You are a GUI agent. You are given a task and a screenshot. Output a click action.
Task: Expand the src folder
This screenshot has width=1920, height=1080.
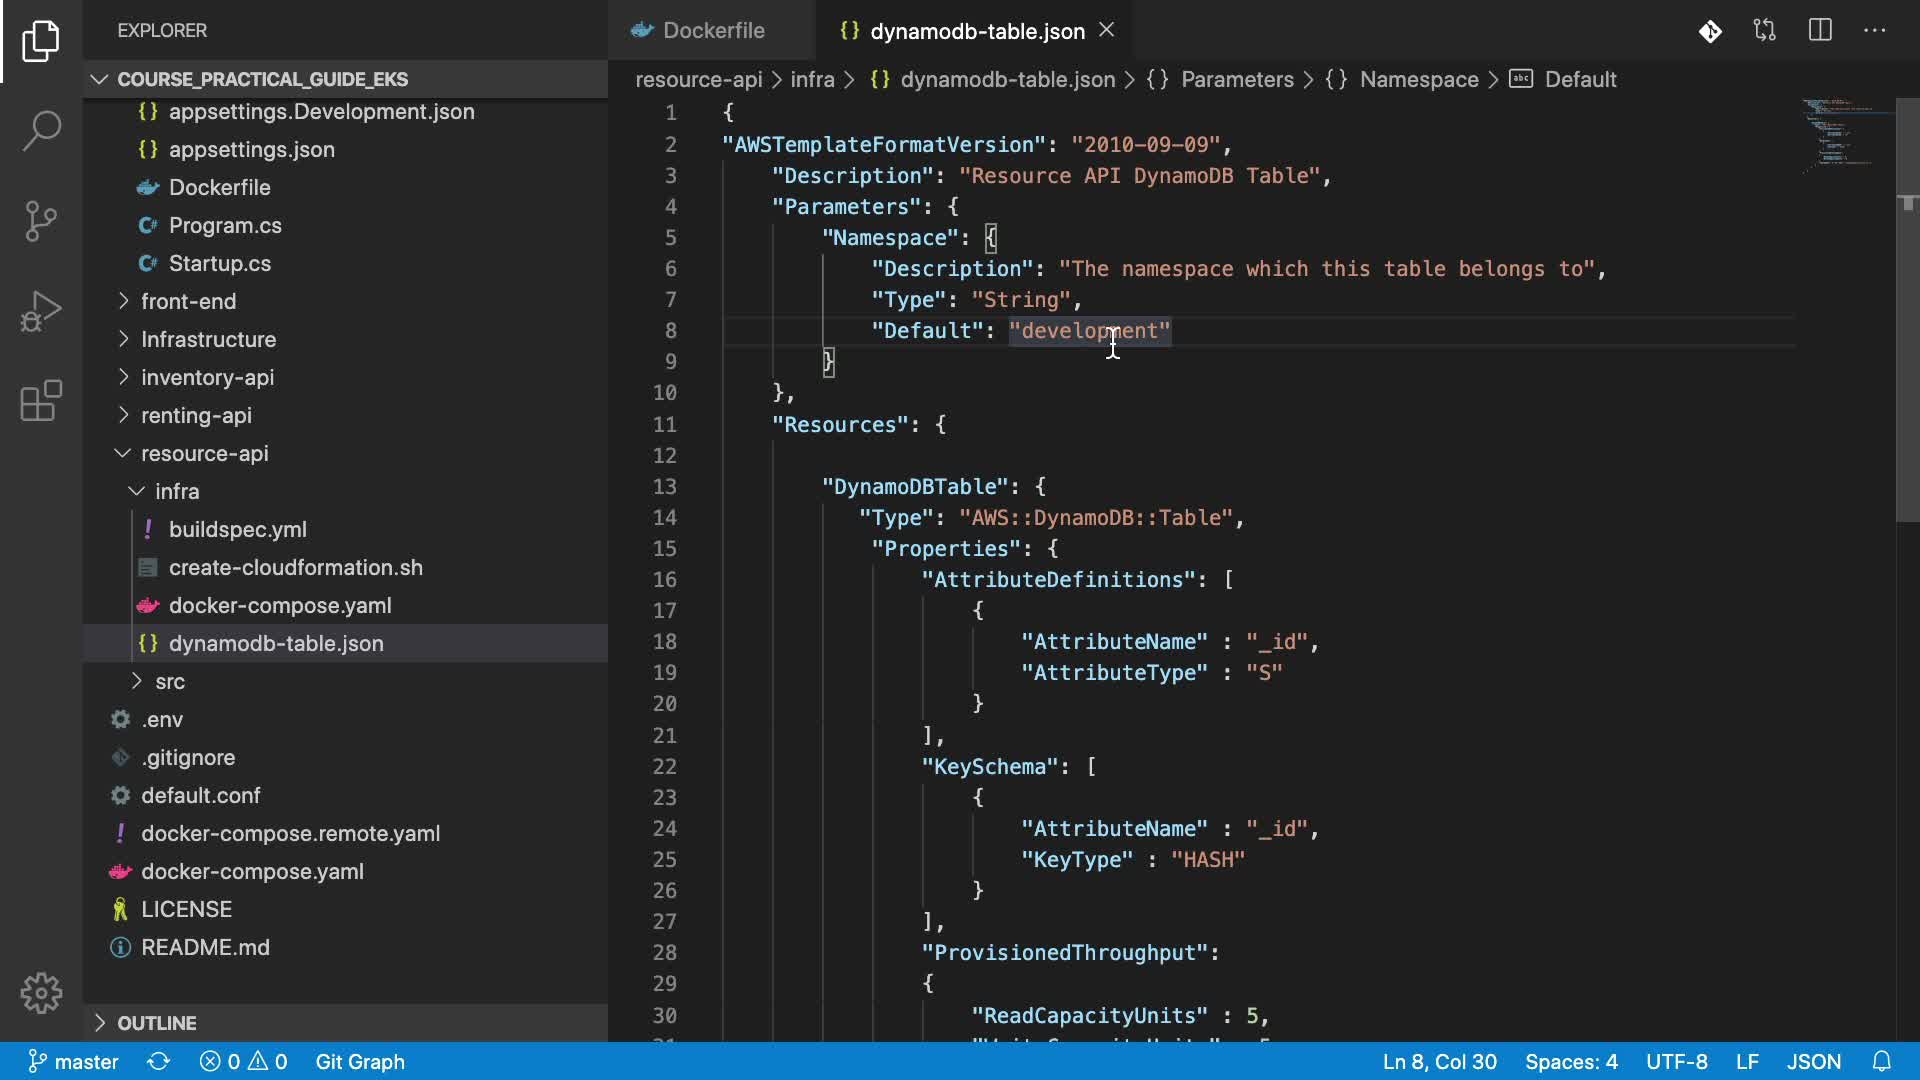tap(170, 681)
